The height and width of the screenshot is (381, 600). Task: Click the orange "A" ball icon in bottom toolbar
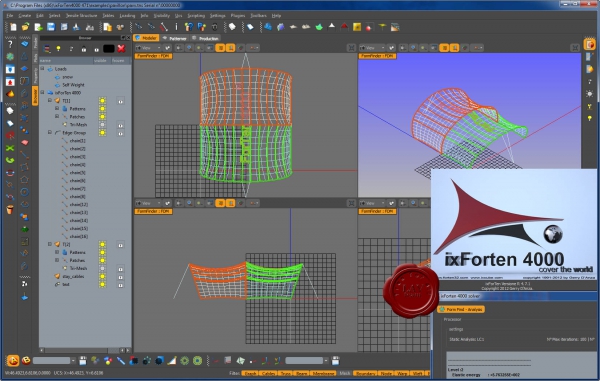pyautogui.click(x=13, y=361)
